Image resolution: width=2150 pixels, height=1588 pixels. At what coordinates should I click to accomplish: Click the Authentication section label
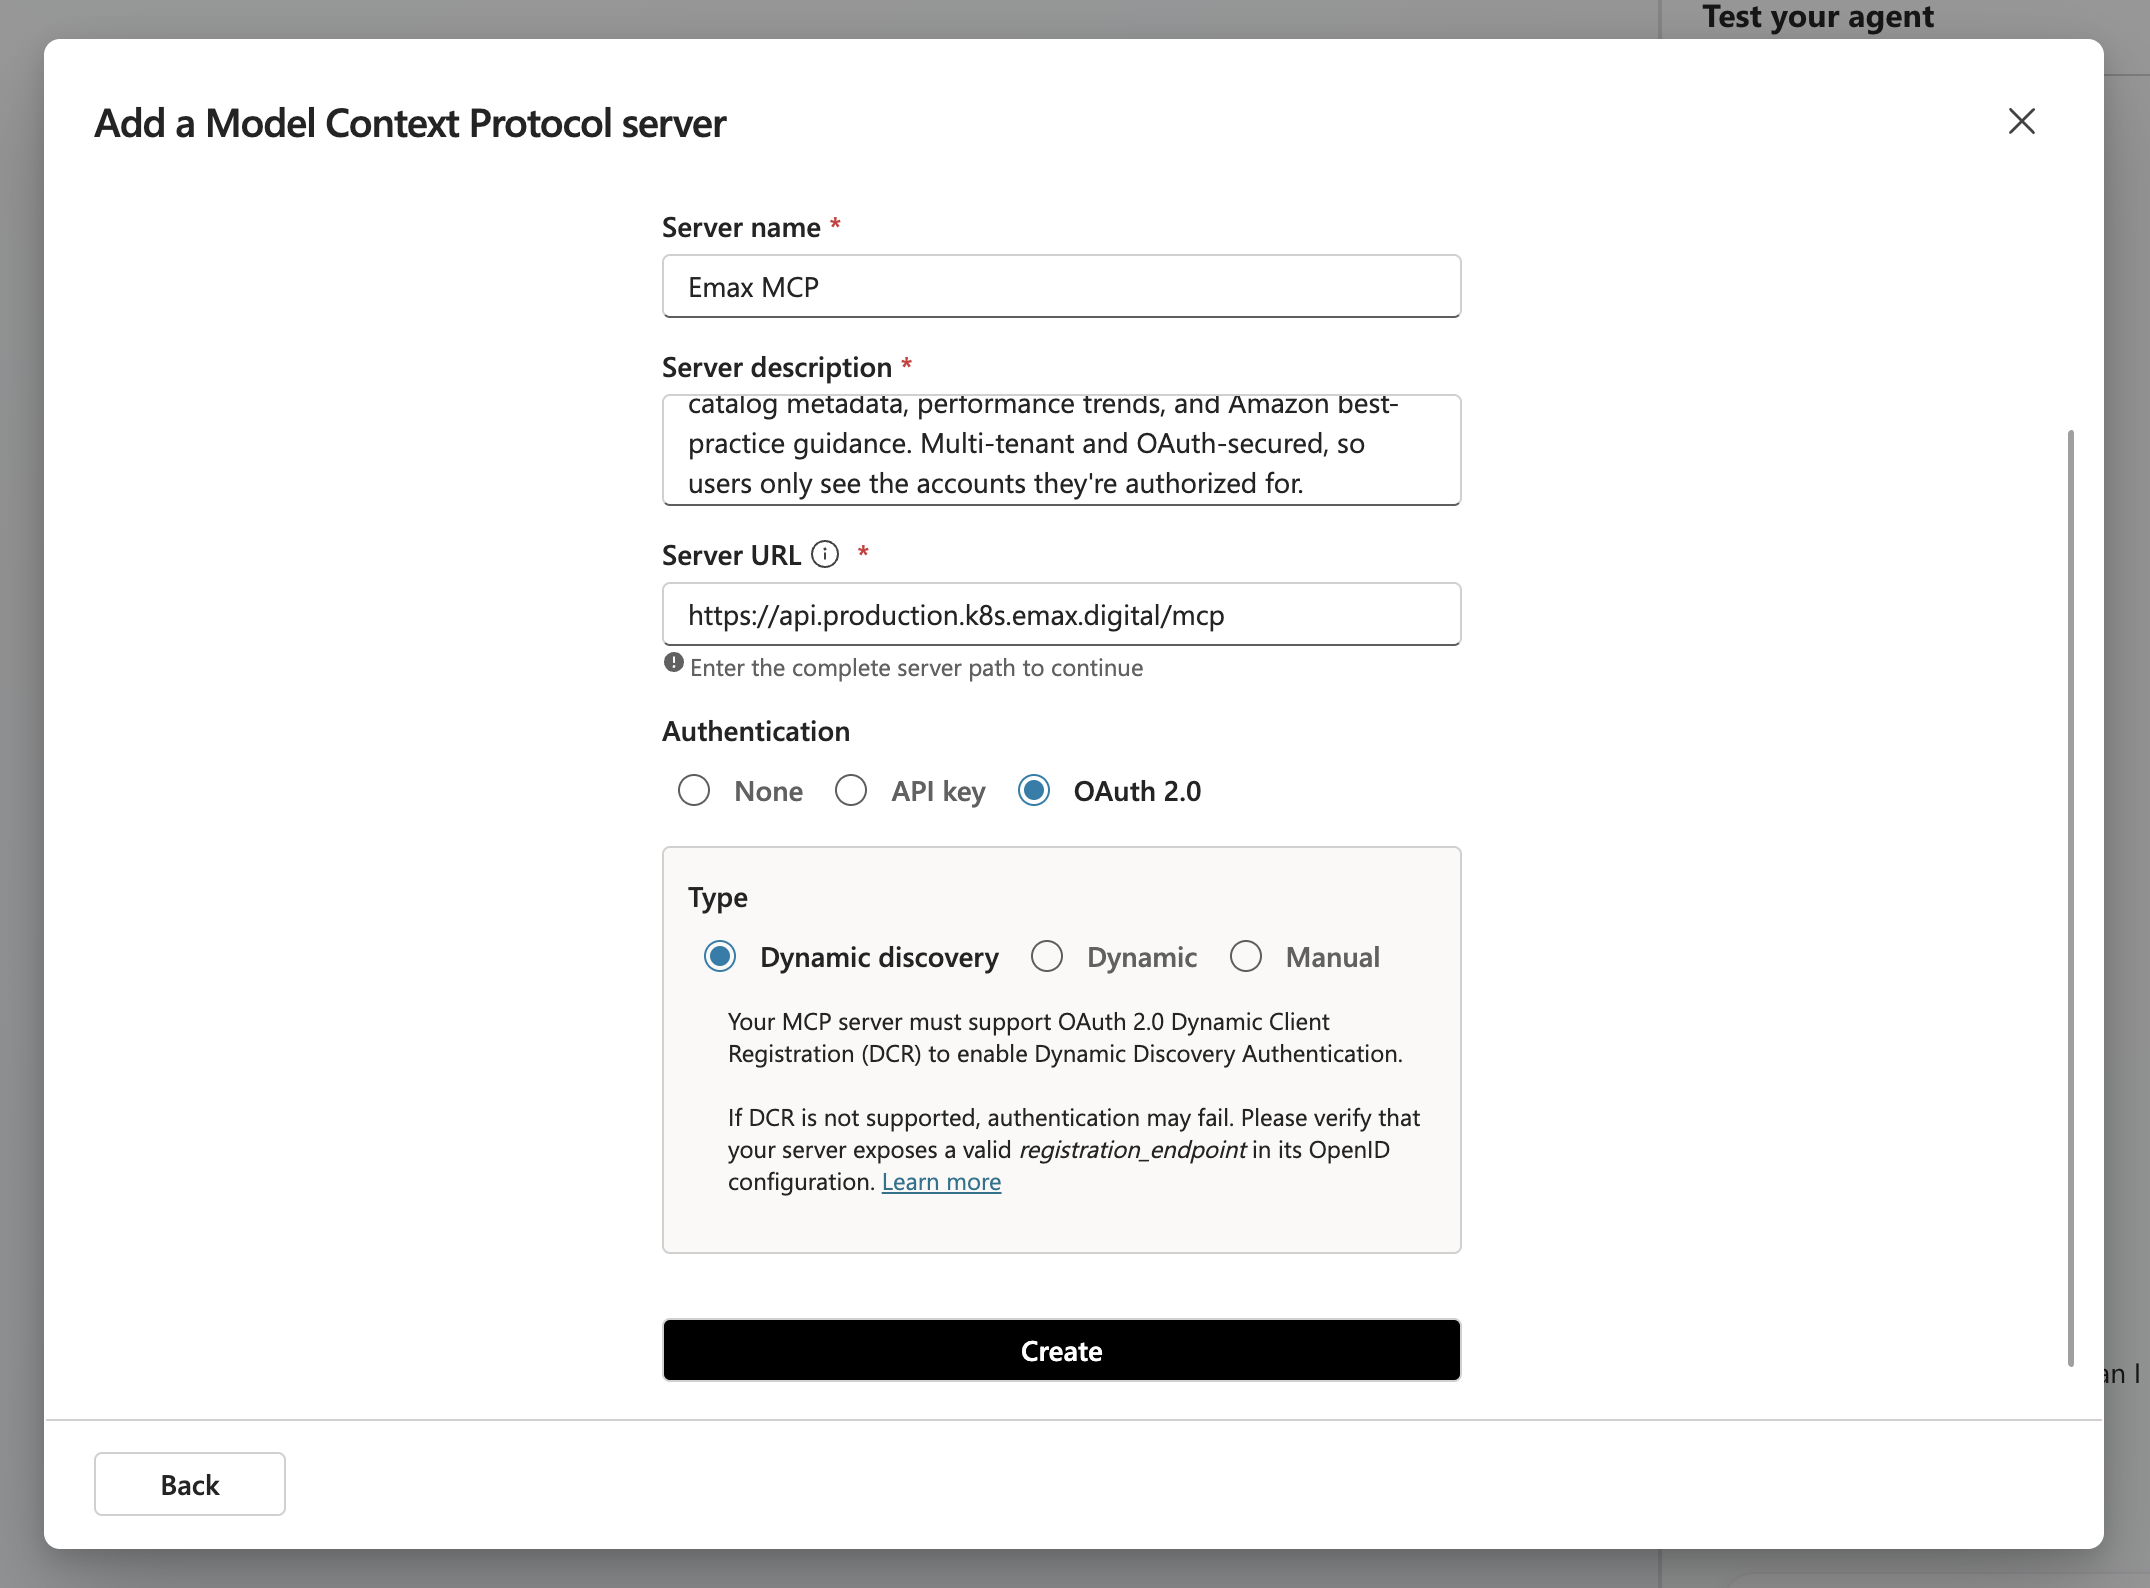[756, 731]
